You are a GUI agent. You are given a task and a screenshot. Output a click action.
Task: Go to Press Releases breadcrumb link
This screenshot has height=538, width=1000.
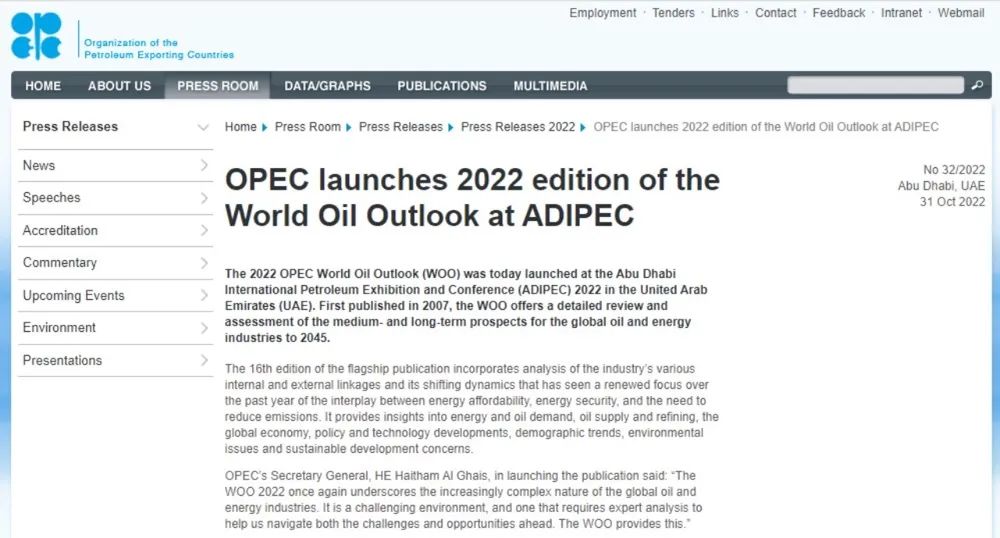pyautogui.click(x=401, y=127)
